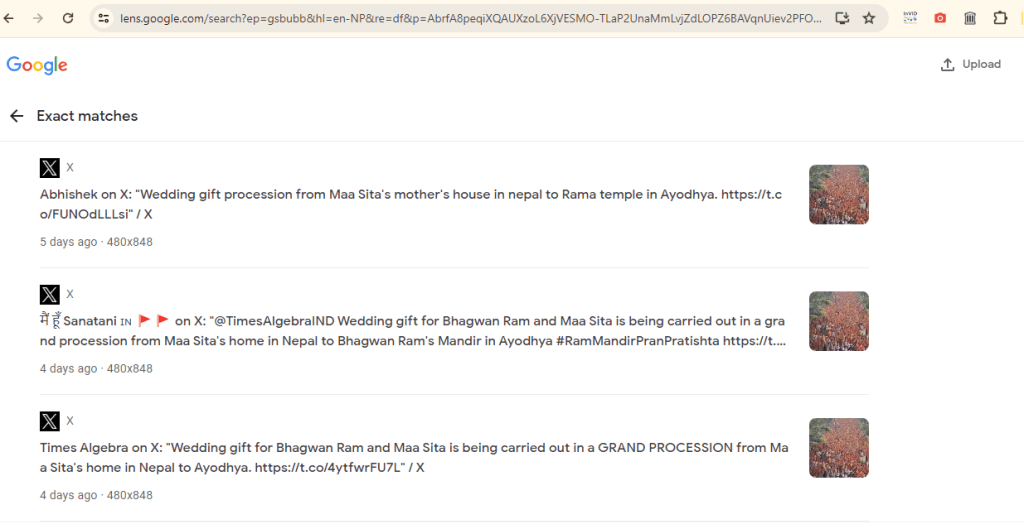This screenshot has height=529, width=1024.
Task: Open site information icon in address bar
Action: tap(103, 18)
